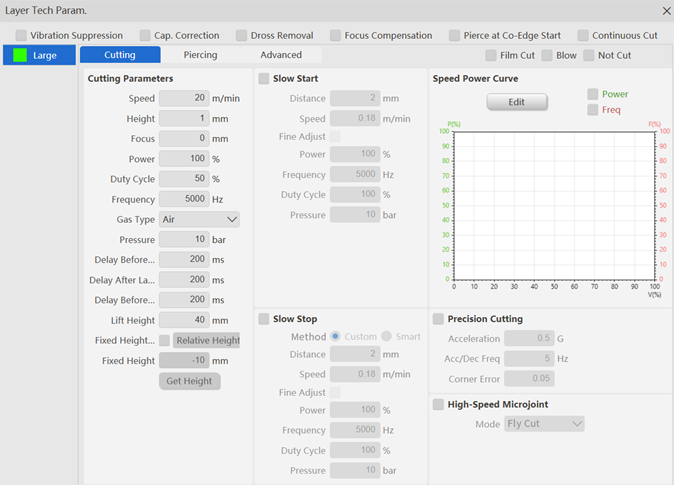Enable Focus Compensation option
674x485 pixels.
pos(336,36)
